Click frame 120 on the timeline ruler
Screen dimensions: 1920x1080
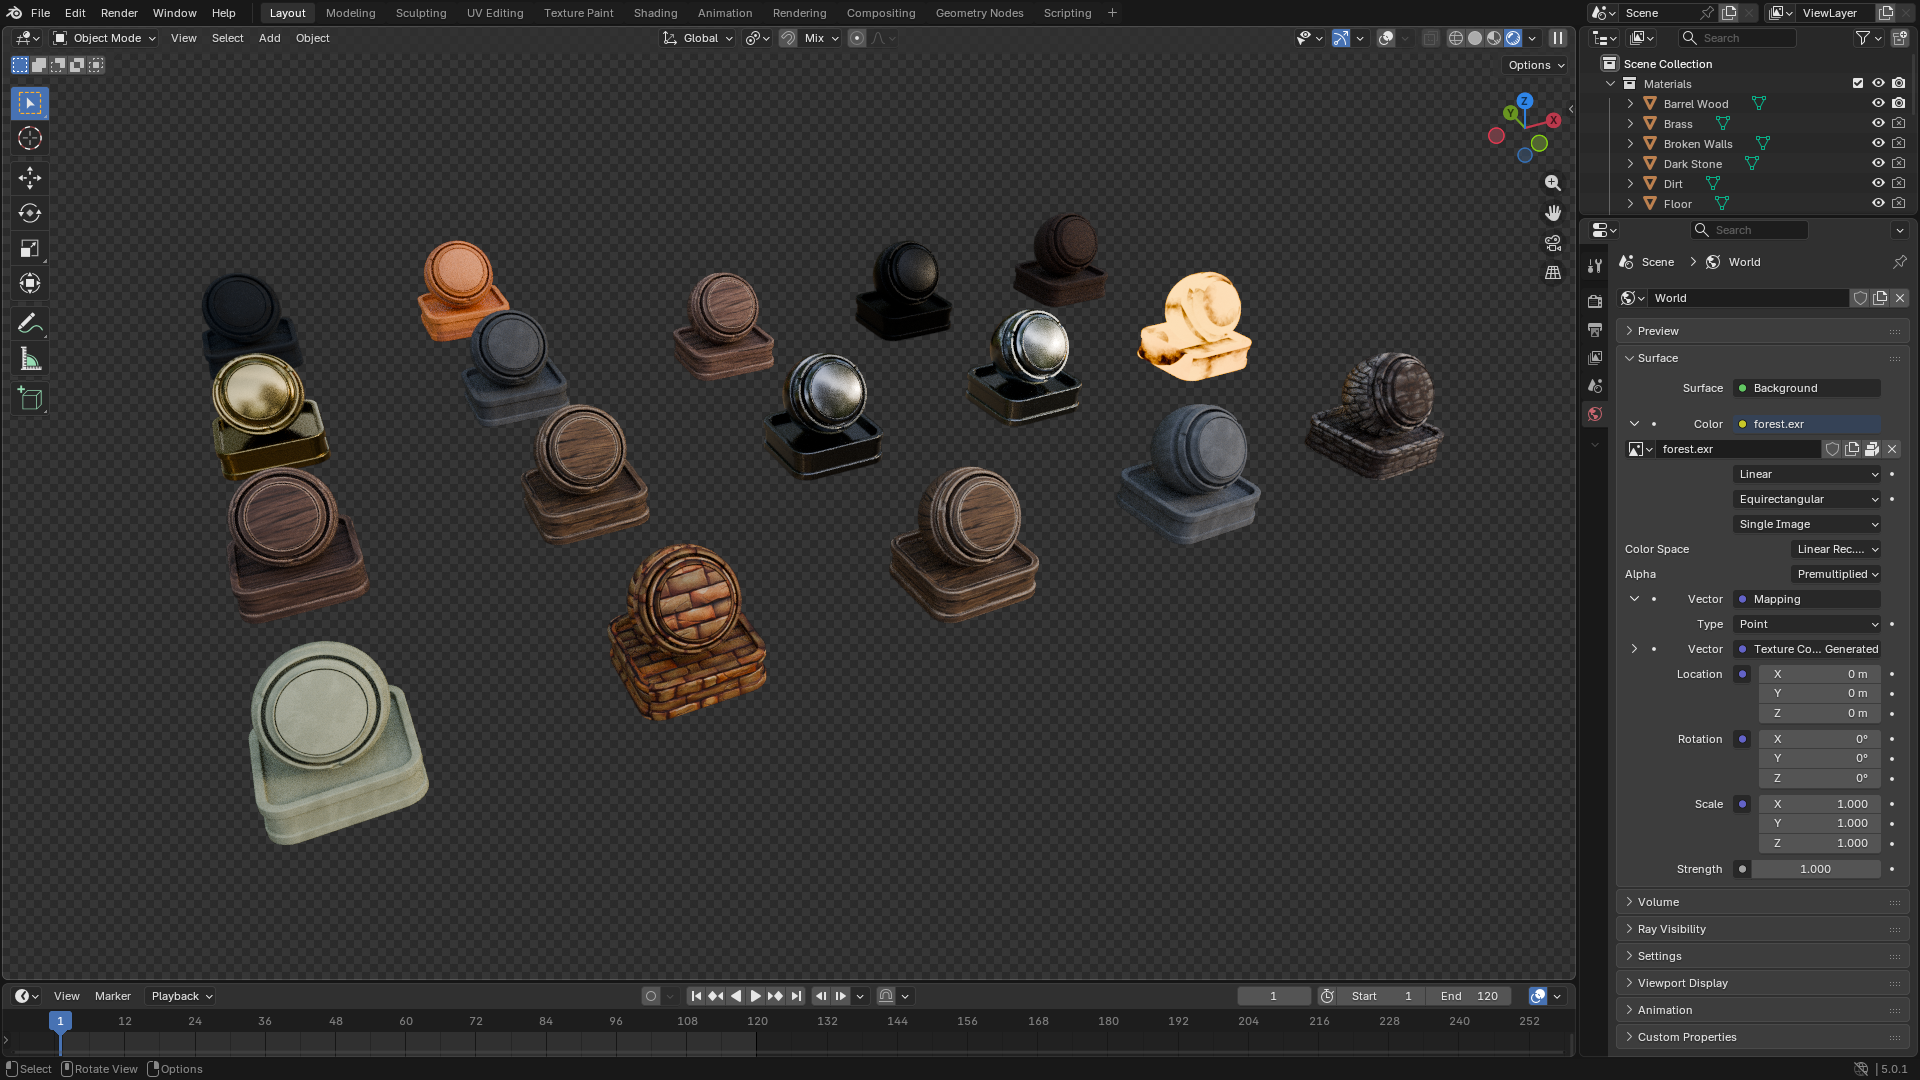(757, 1021)
